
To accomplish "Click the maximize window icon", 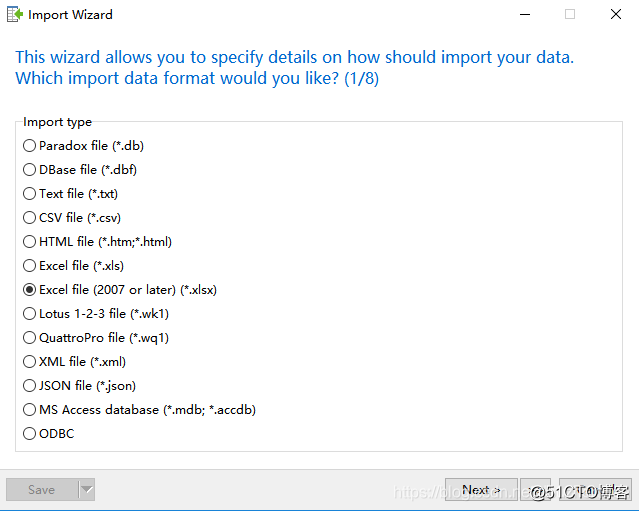I will [570, 14].
